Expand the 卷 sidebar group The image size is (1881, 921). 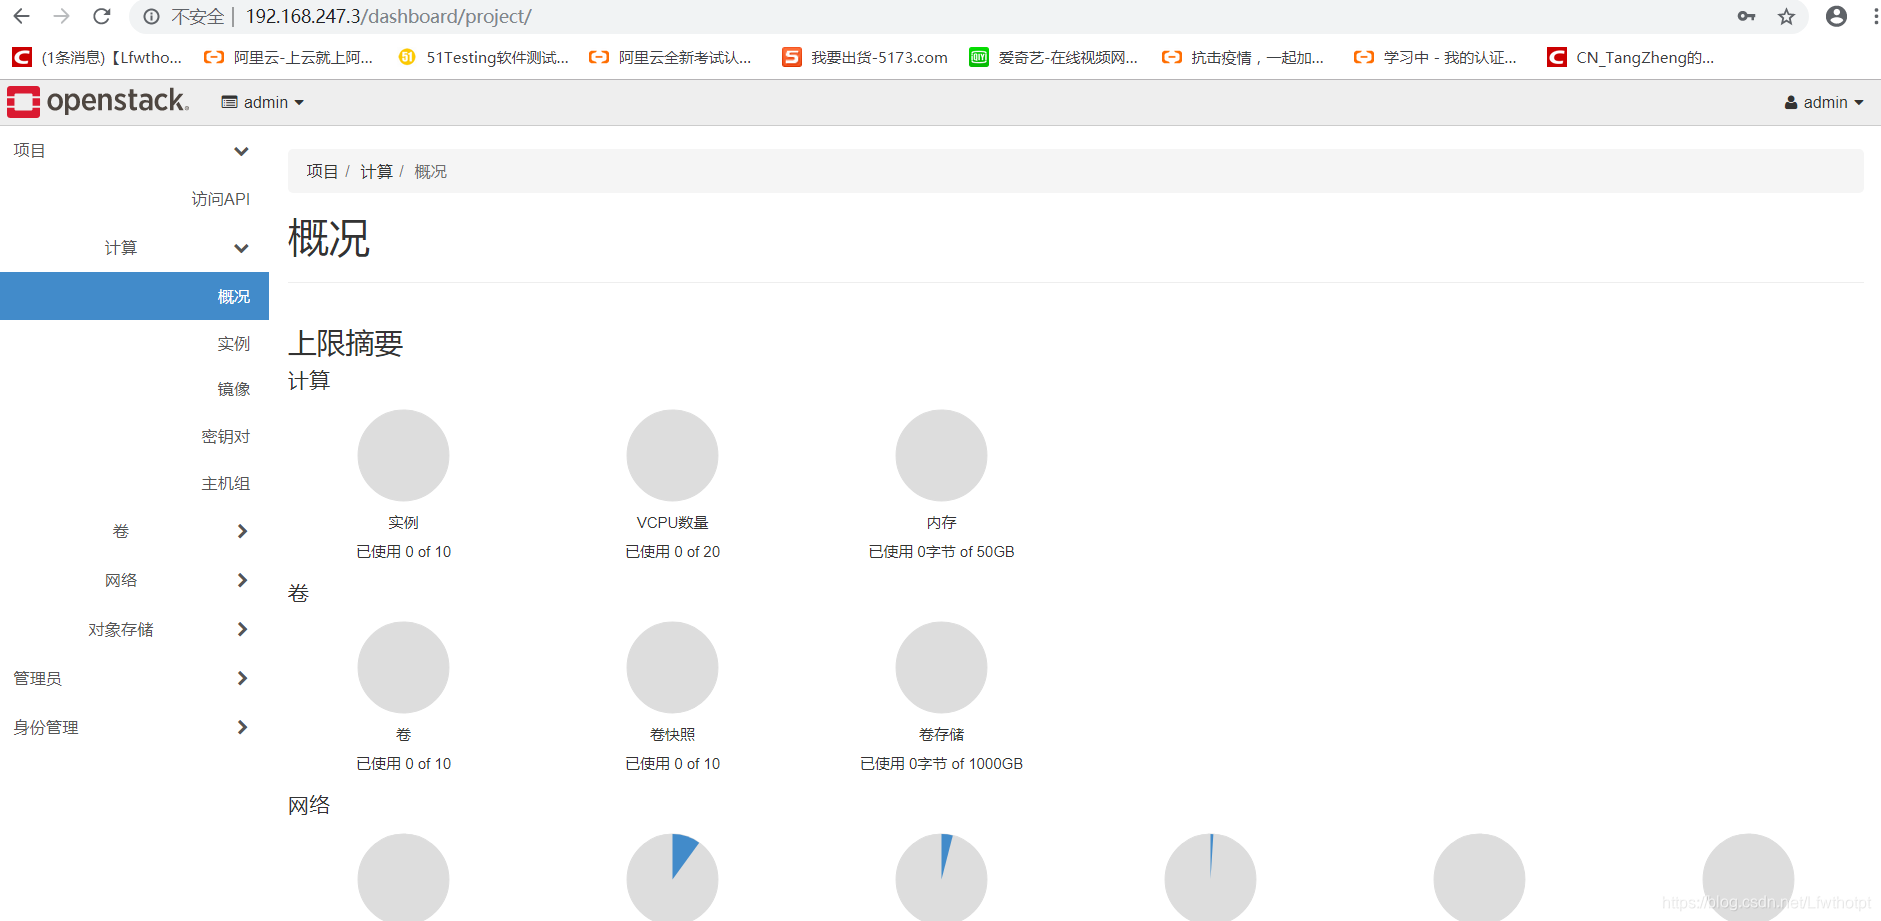[x=134, y=531]
